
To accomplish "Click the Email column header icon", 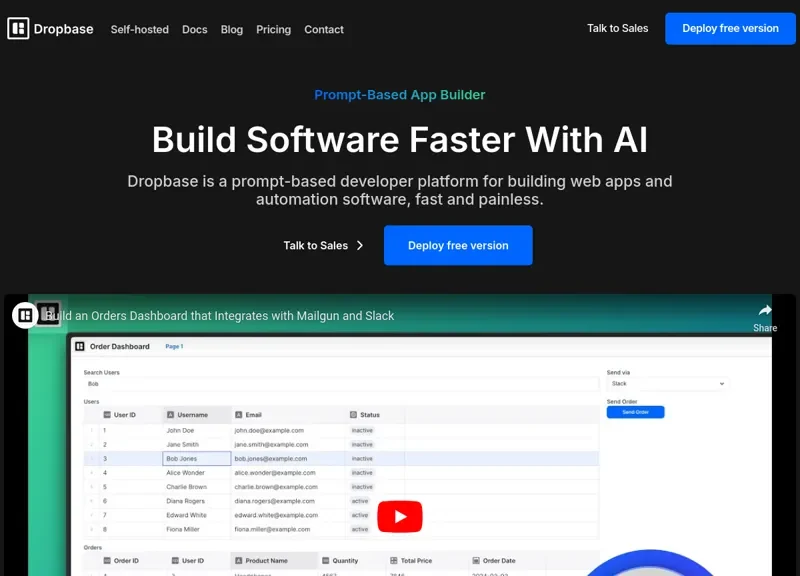I will (x=238, y=415).
